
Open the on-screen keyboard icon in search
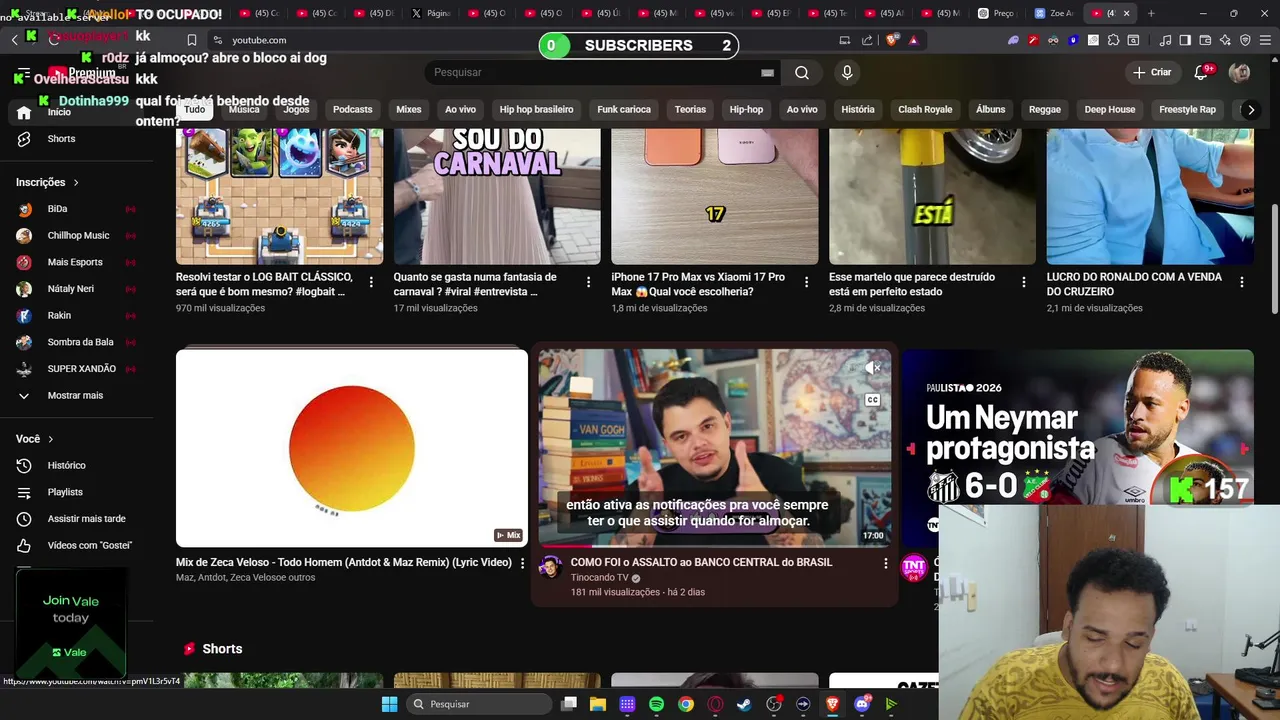coord(767,72)
